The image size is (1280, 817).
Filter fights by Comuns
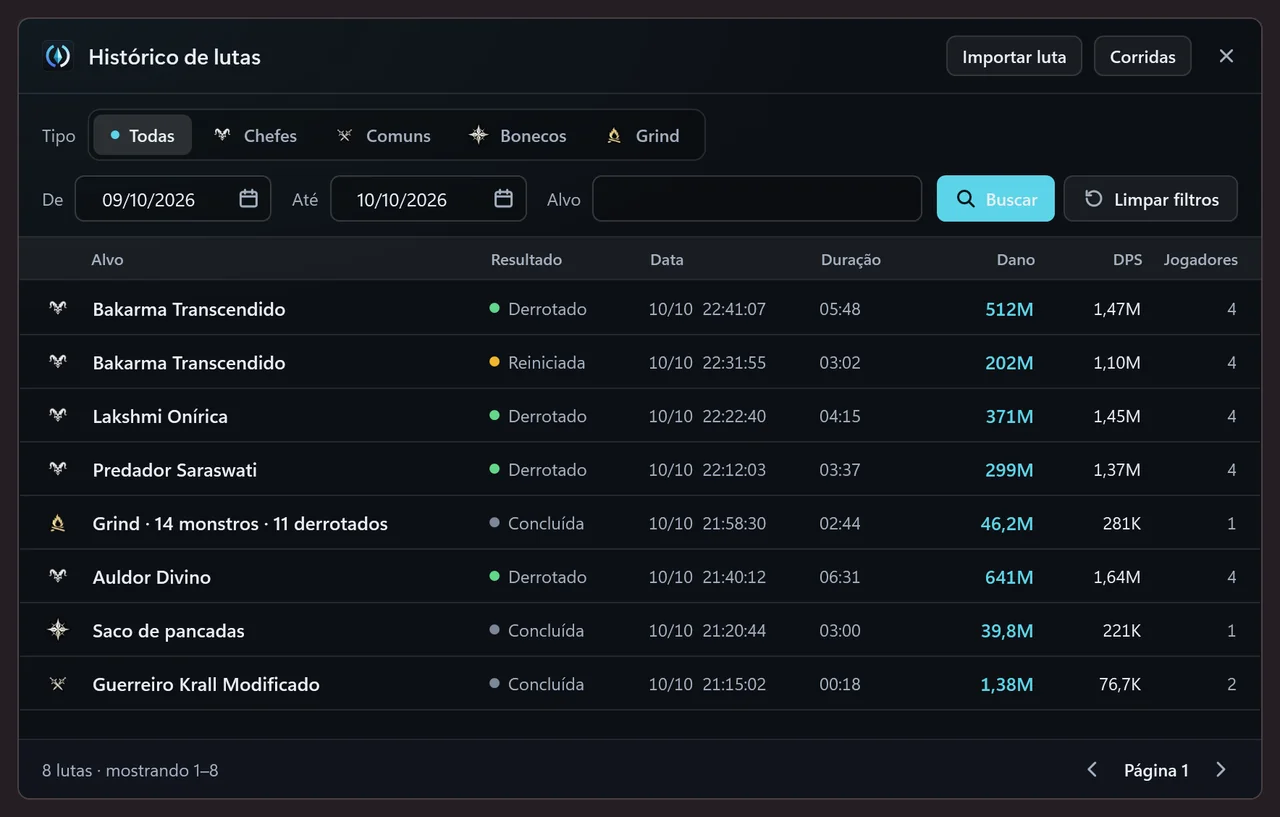pos(383,135)
